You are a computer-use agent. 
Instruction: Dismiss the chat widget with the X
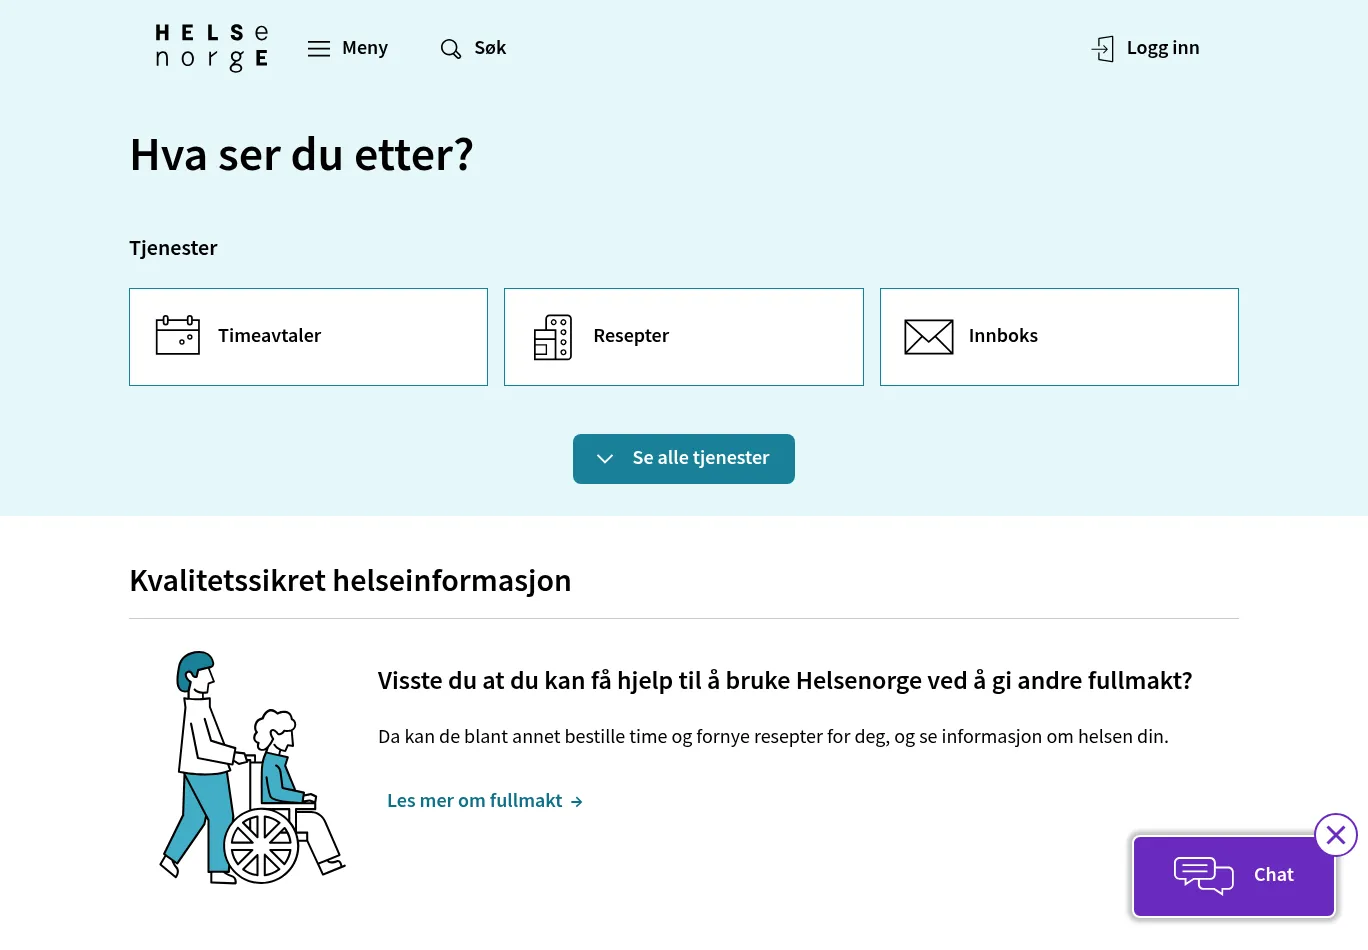[x=1336, y=835]
